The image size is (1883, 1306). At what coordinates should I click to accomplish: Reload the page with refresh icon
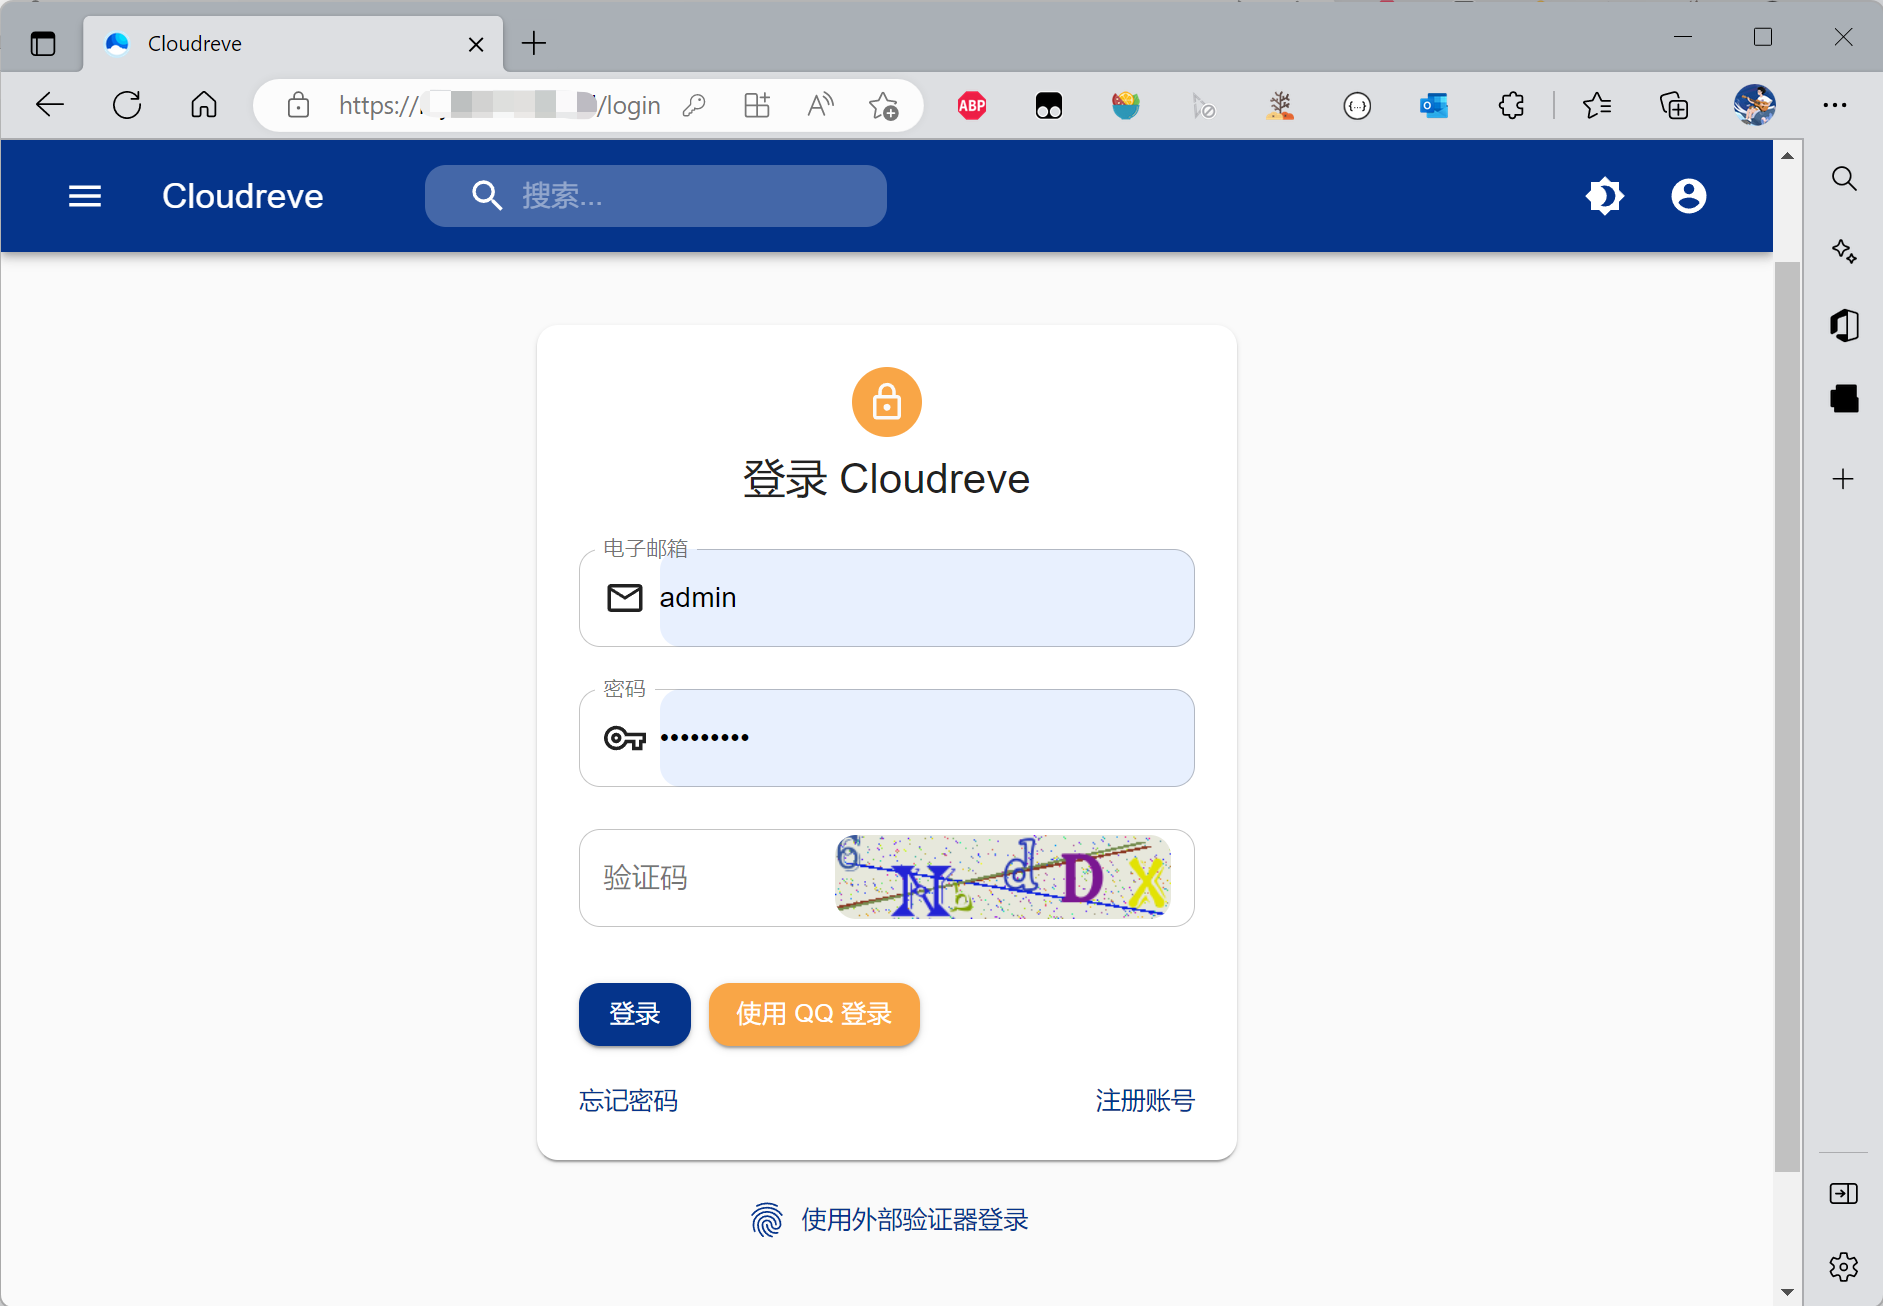(x=127, y=105)
